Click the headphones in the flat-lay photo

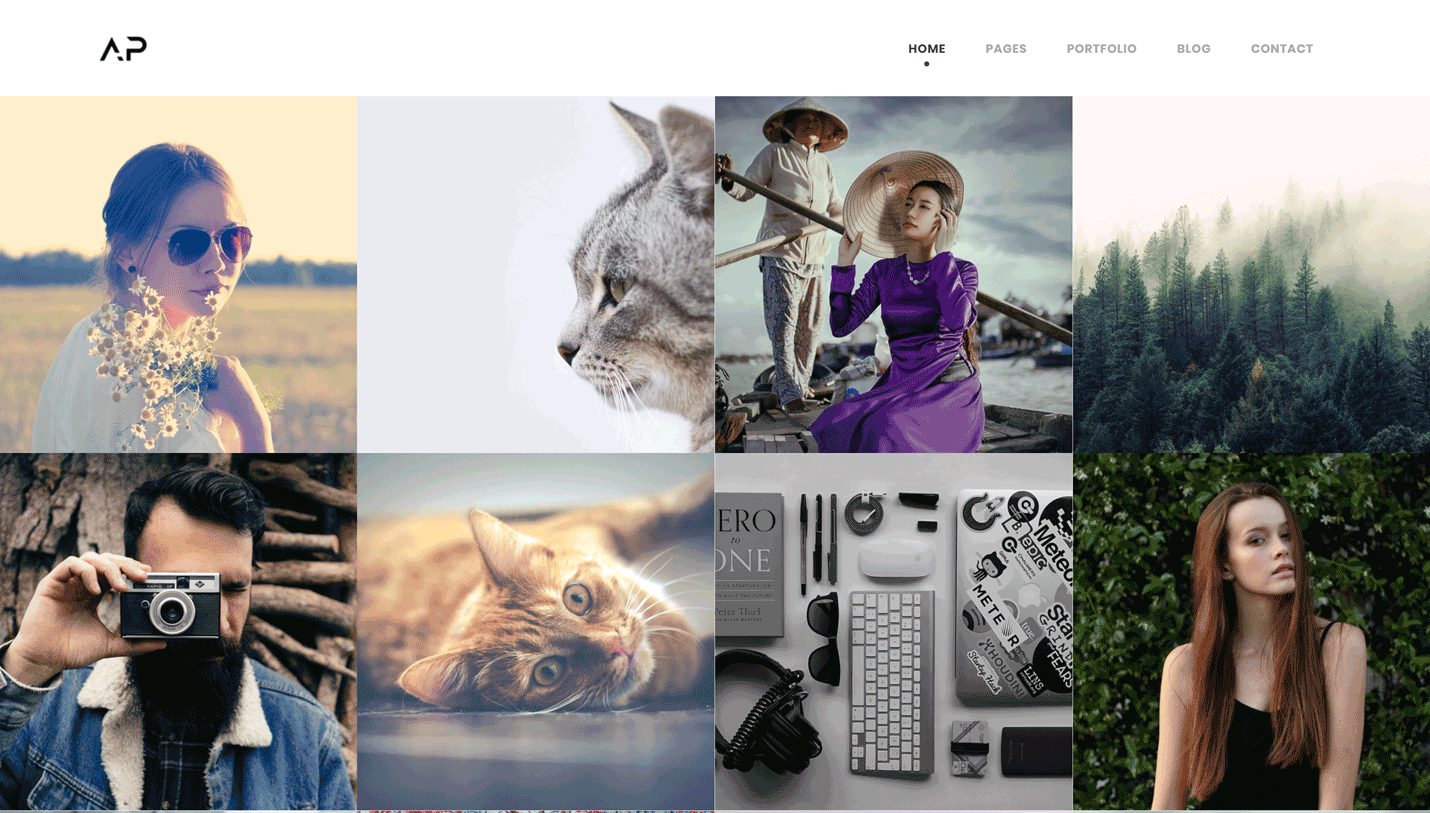click(x=766, y=708)
